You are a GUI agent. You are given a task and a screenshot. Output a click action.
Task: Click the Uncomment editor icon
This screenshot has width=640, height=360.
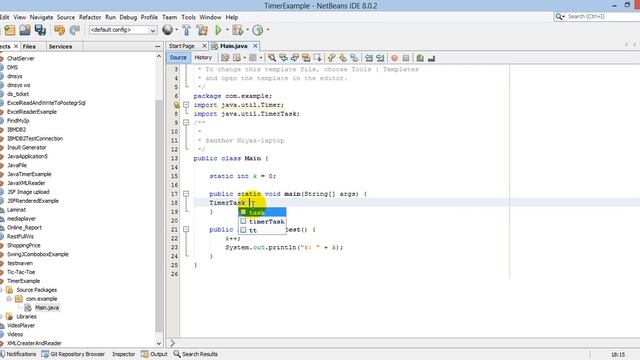(431, 58)
